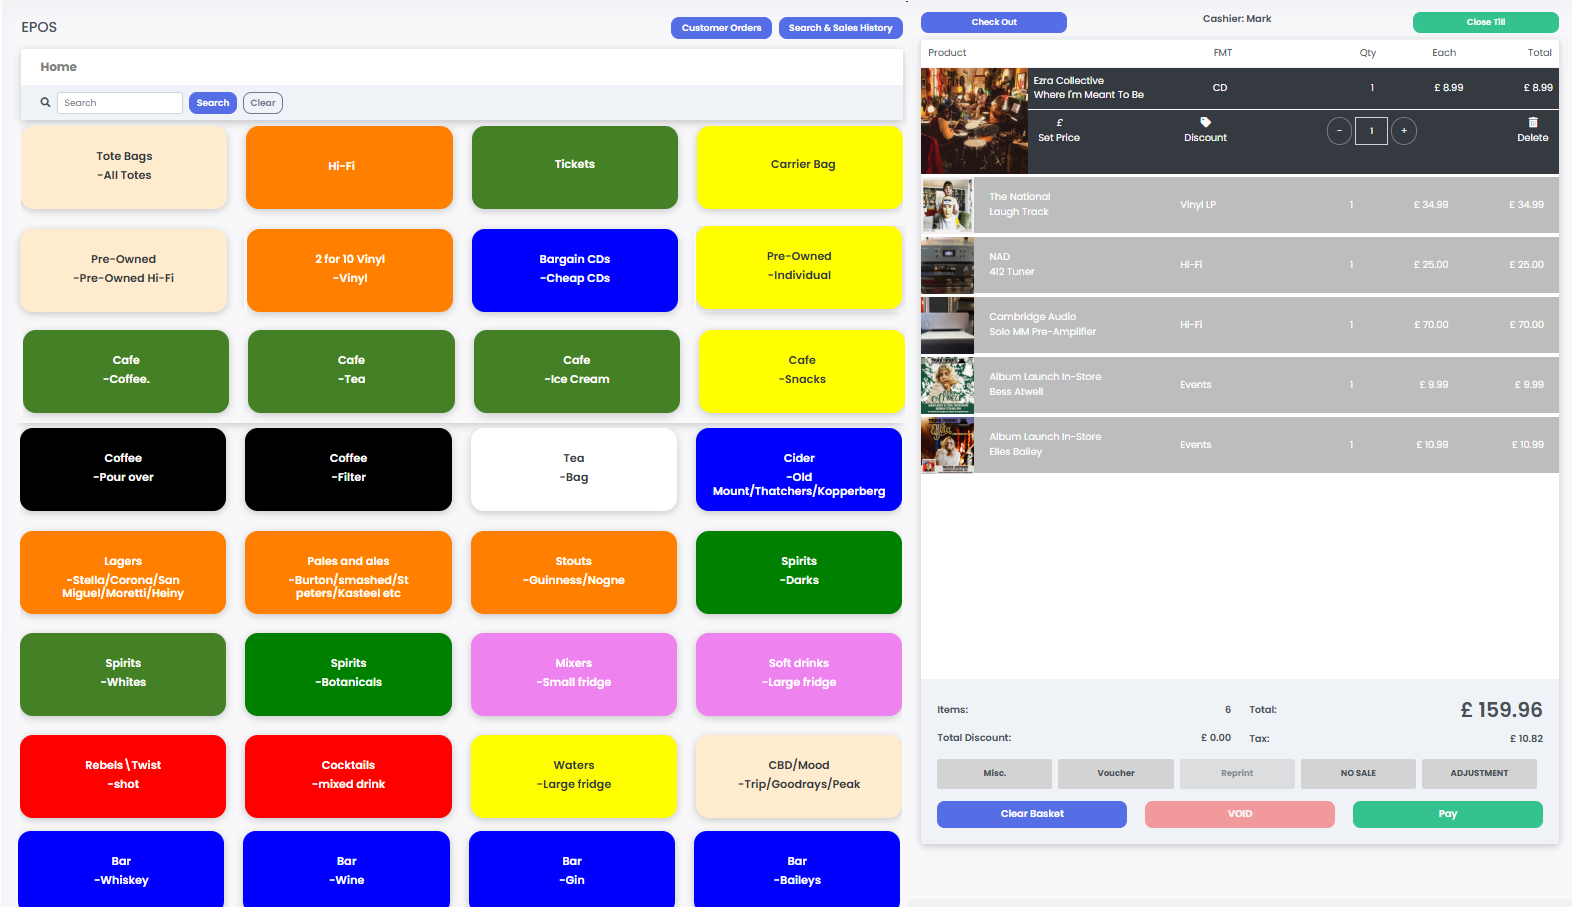Viewport: 1572px width, 907px height.
Task: Delete the Ezra Collective item with trash icon
Action: [x=1532, y=123]
